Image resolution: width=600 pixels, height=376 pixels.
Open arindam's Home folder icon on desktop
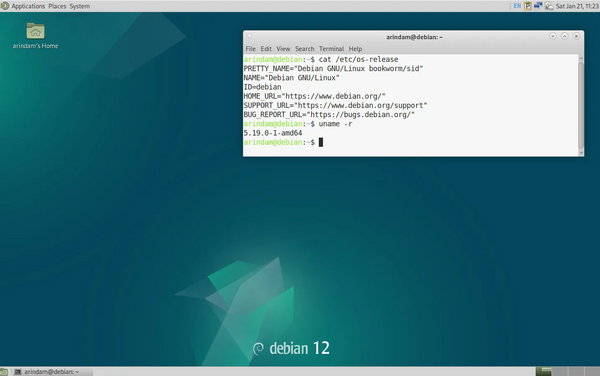click(x=35, y=36)
